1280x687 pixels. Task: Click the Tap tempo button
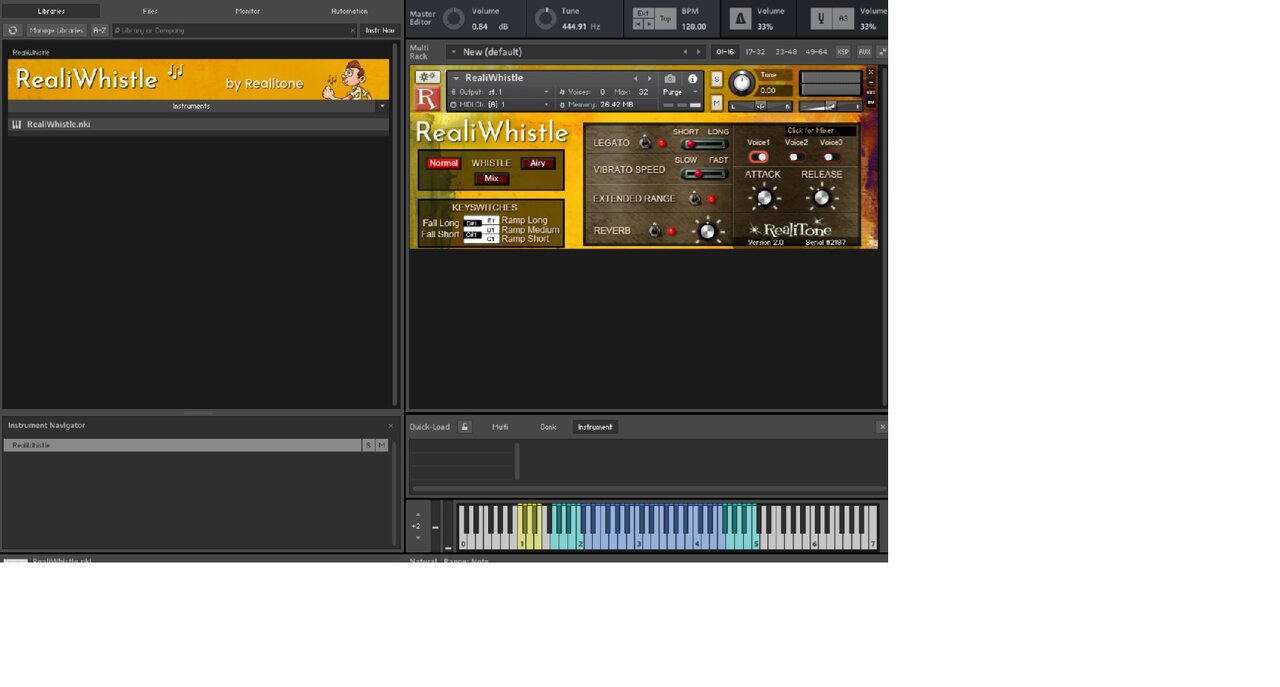665,19
